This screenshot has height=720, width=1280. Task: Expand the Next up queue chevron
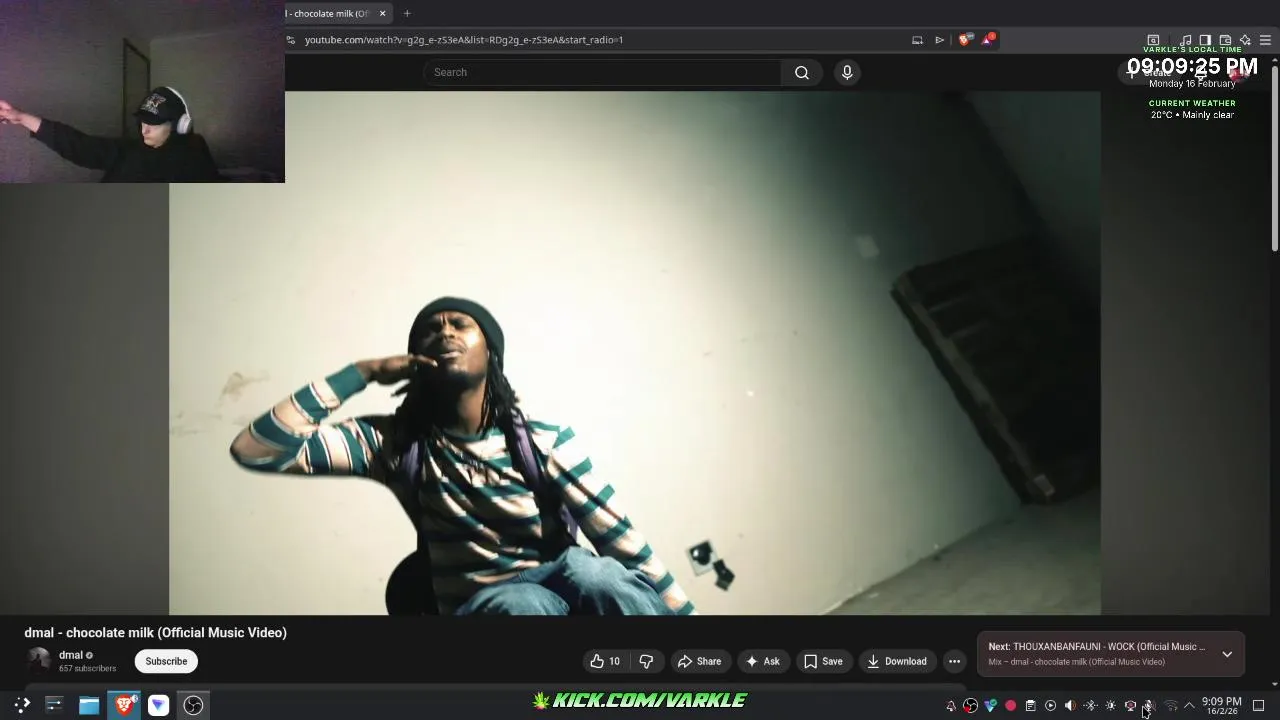(x=1227, y=654)
